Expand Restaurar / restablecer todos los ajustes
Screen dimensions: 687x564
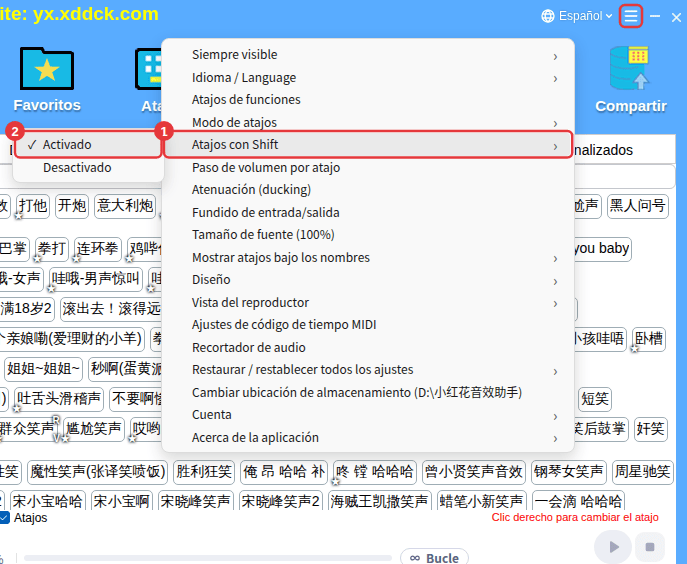click(x=368, y=370)
